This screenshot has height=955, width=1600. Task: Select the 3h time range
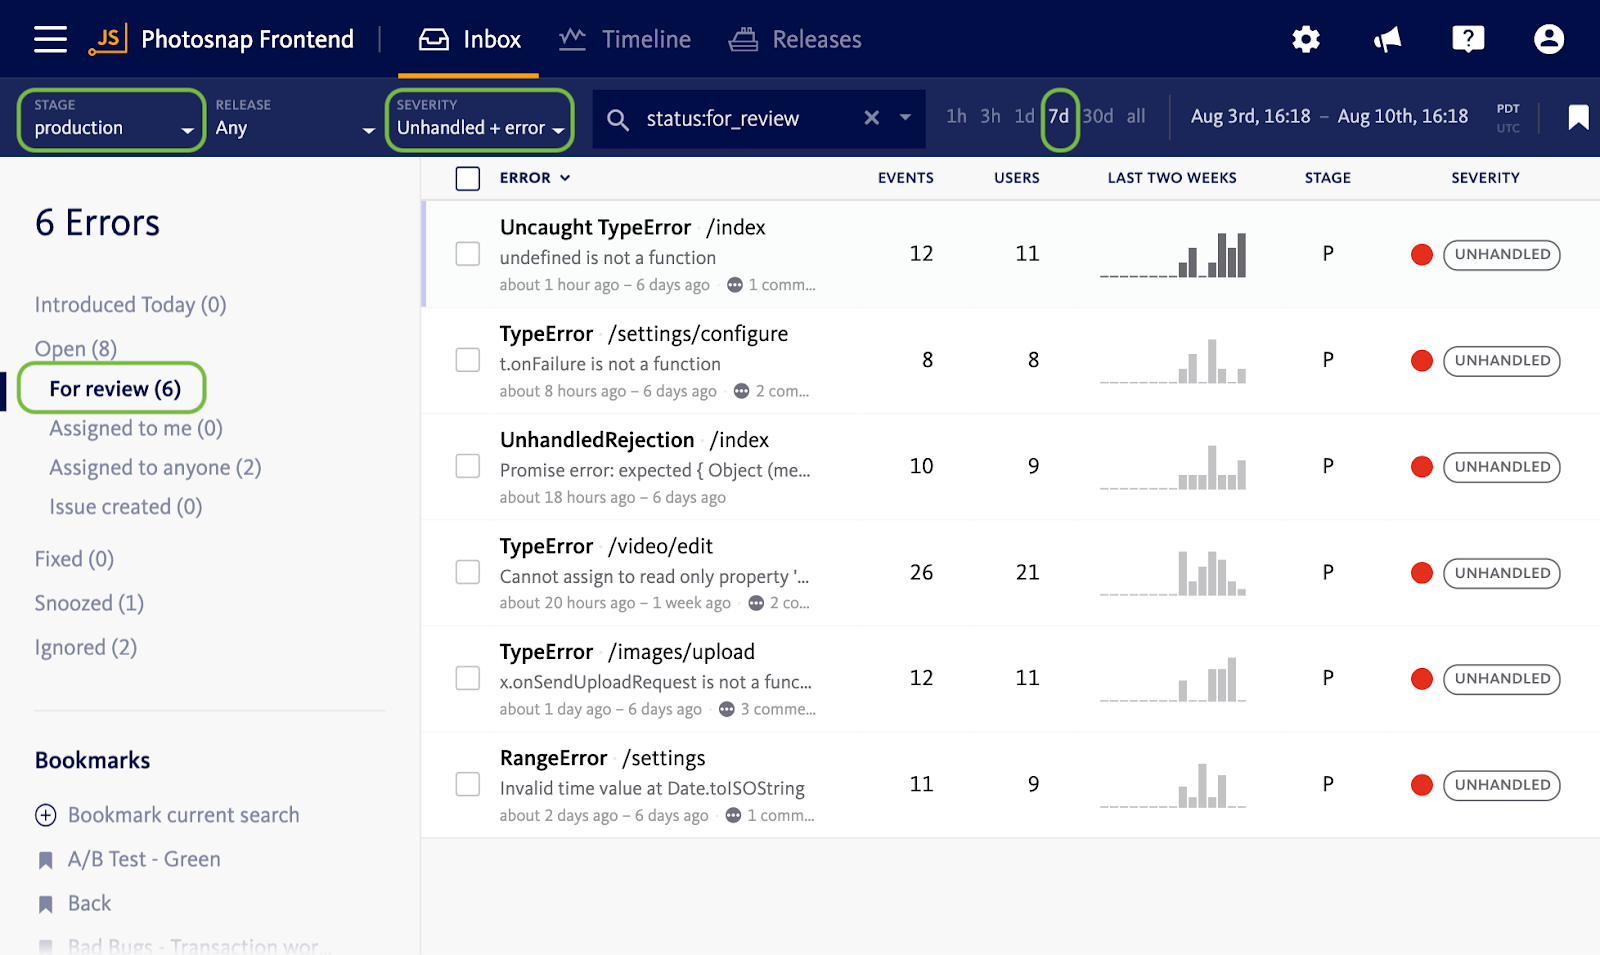(990, 116)
